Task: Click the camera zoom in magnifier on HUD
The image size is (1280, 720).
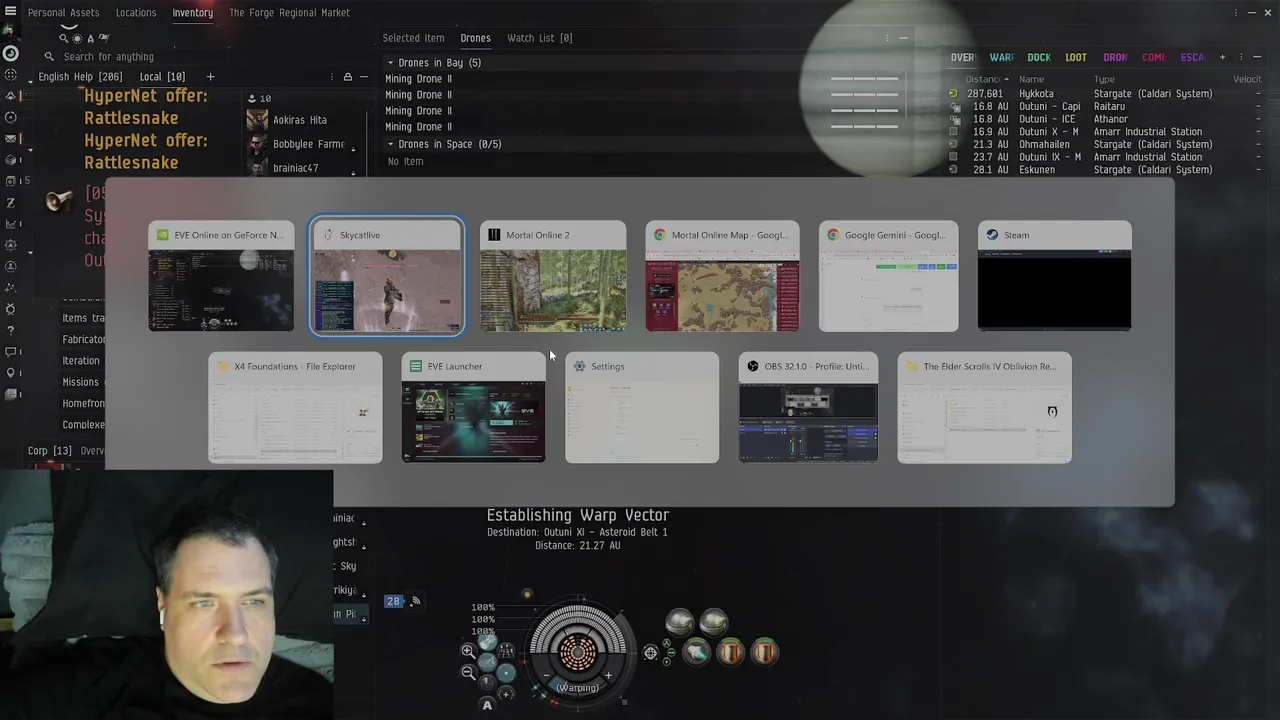Action: pyautogui.click(x=468, y=651)
